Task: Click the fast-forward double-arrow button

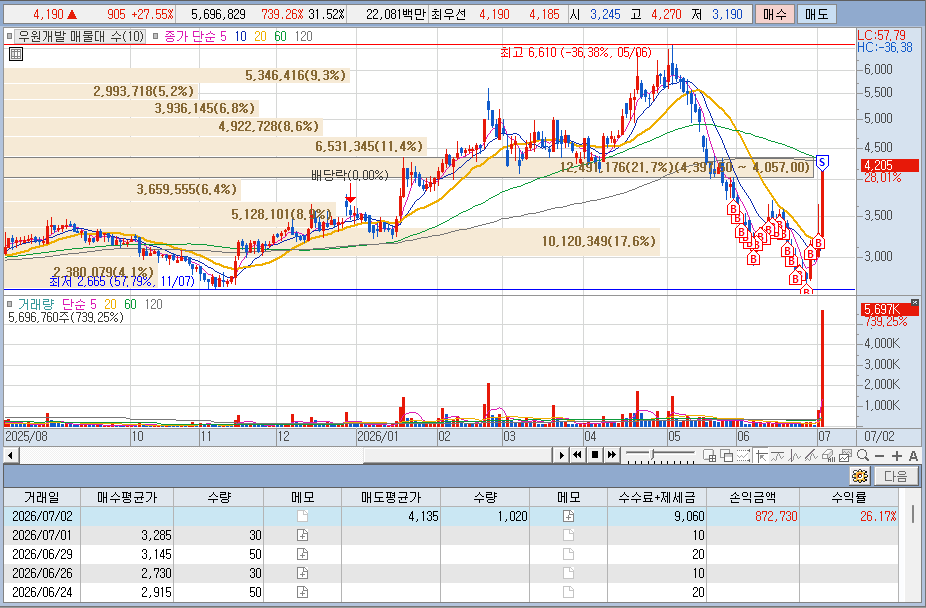Action: tap(612, 455)
